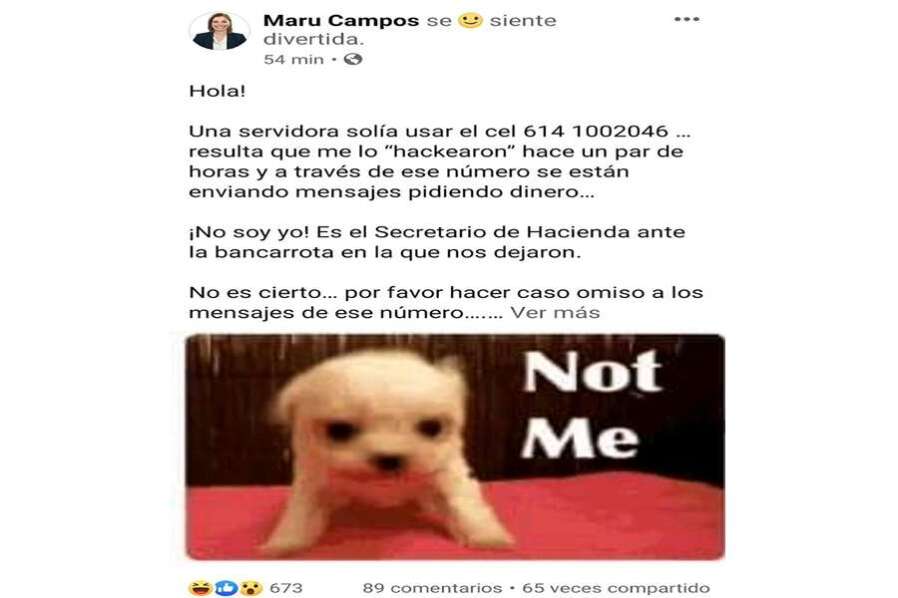The height and width of the screenshot is (598, 898).
Task: Click Maru Campos profile picture
Action: coord(219,32)
